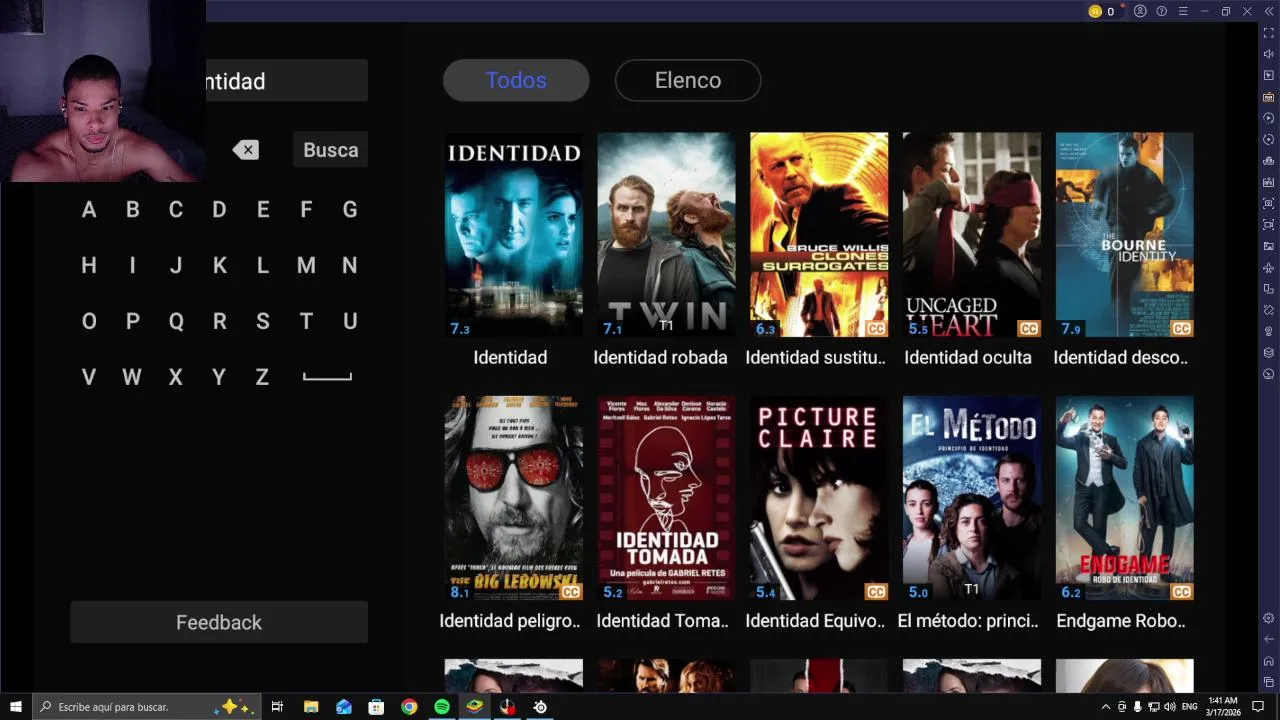Tap the letter N key
The width and height of the screenshot is (1280, 720).
[x=349, y=266]
